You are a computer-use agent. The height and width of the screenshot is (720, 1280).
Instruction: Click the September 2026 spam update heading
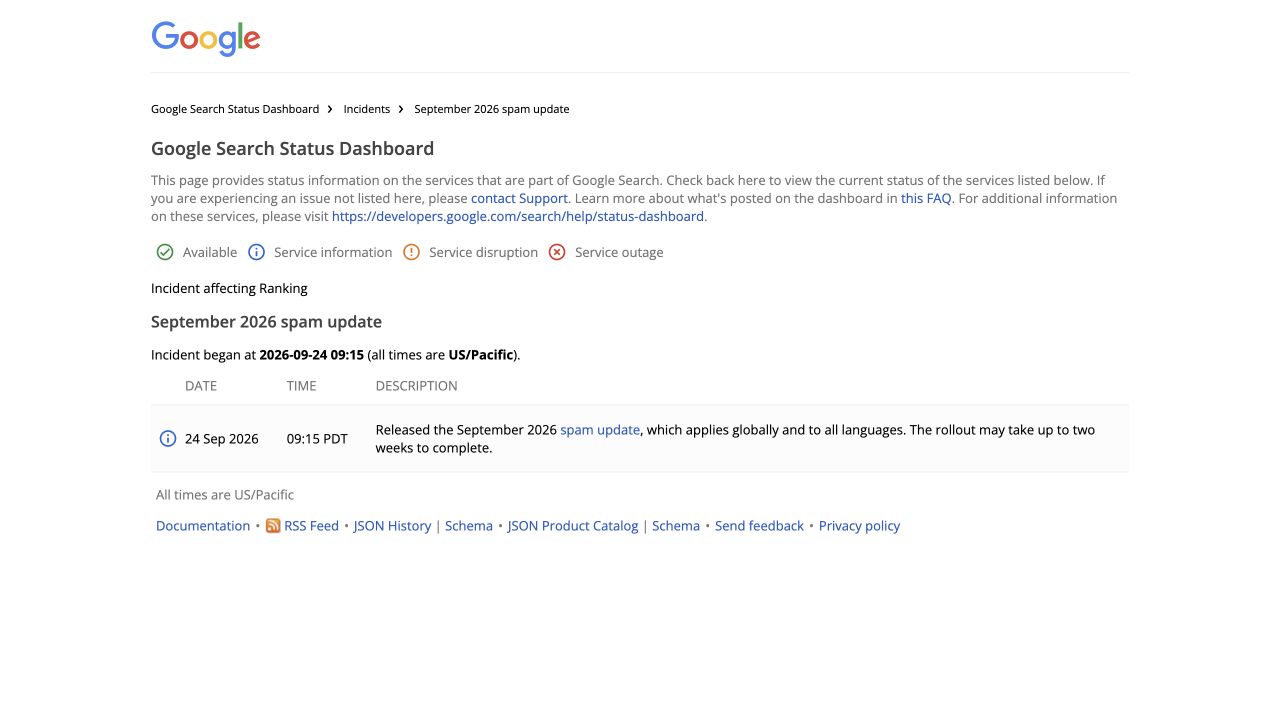(x=266, y=322)
